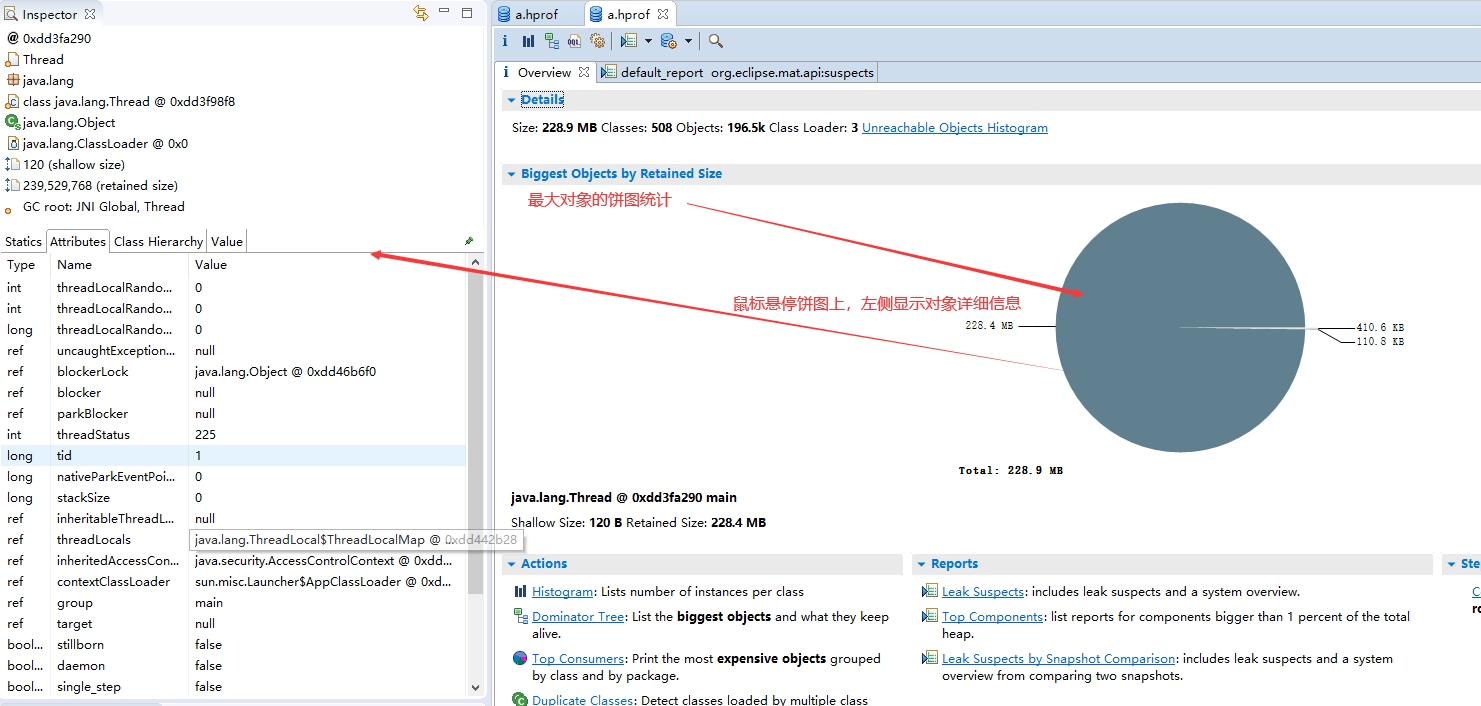This screenshot has width=1481, height=706.
Task: Select the blockerLock attribute row
Action: coord(234,371)
